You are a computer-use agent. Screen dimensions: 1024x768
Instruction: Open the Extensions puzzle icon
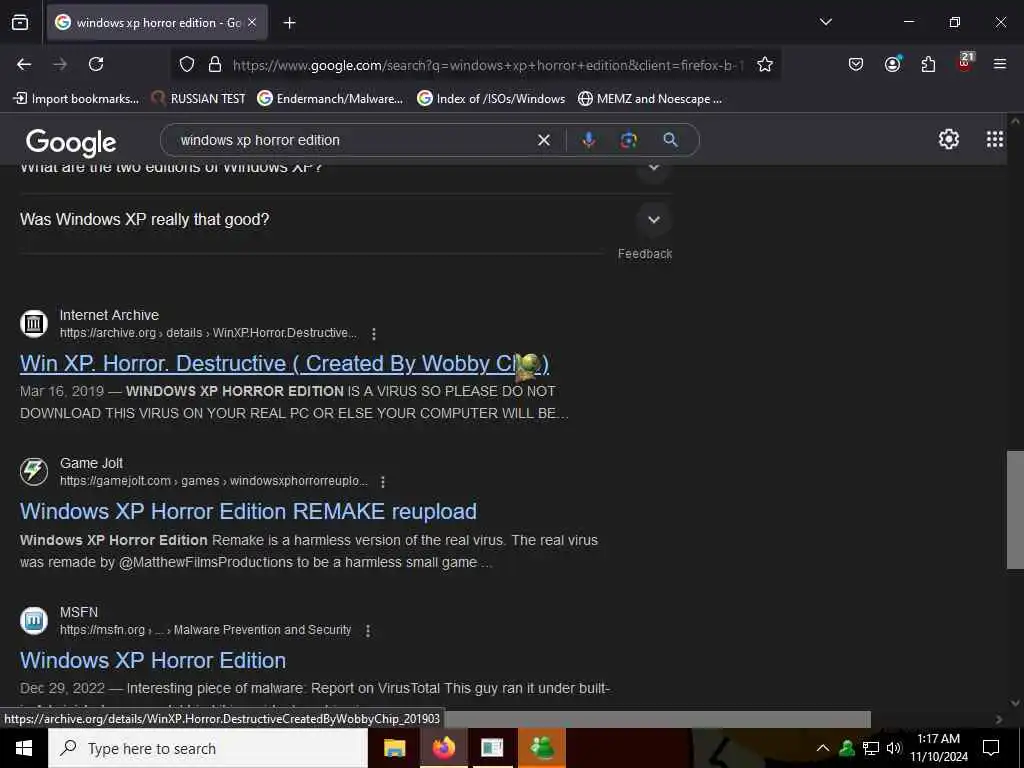click(x=928, y=64)
